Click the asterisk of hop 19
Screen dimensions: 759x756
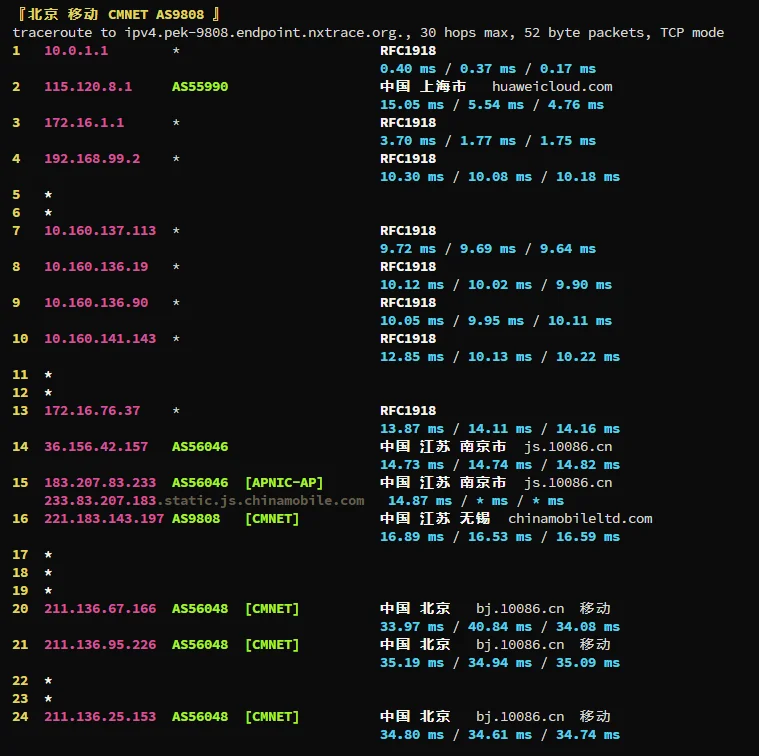48,590
